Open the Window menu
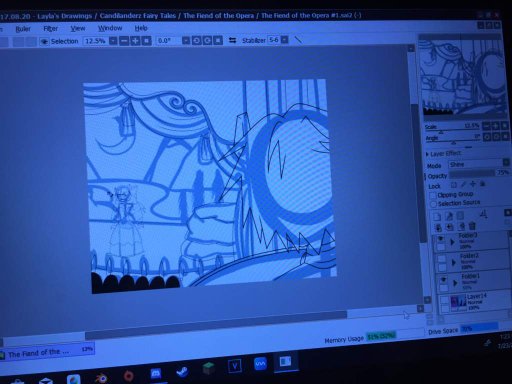 110,28
